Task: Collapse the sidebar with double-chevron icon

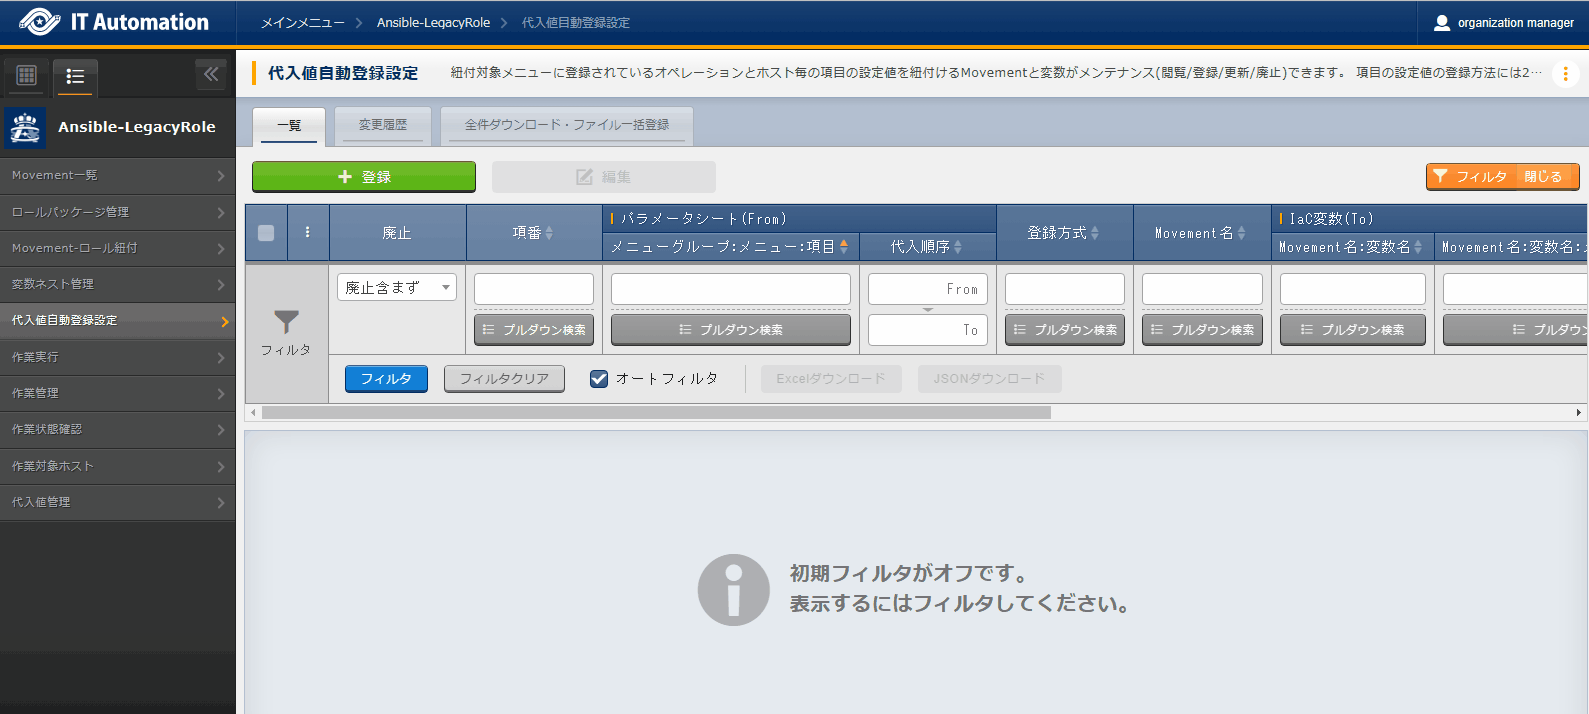Action: (x=210, y=74)
